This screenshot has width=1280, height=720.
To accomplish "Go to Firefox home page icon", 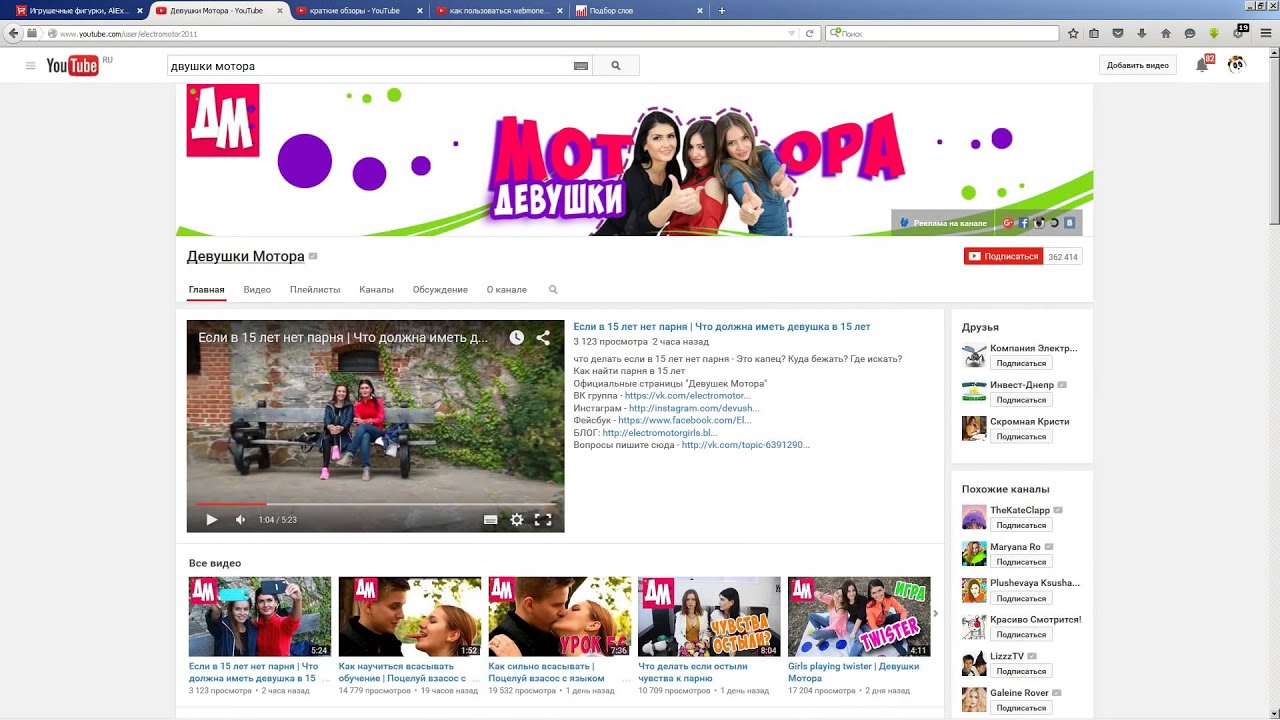I will 1166,33.
